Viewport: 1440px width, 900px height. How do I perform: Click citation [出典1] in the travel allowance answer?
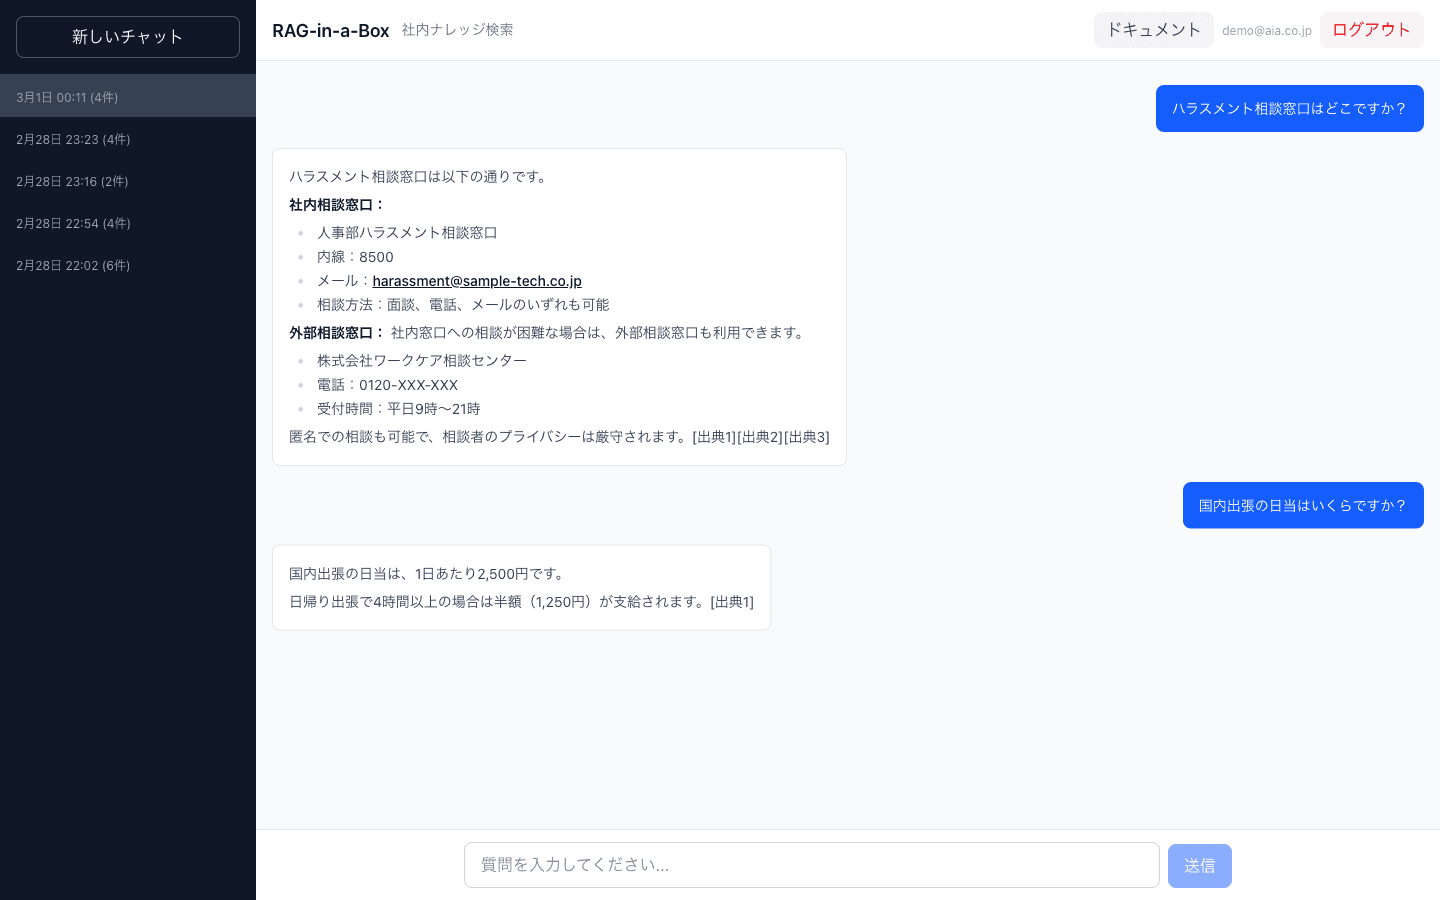731,601
